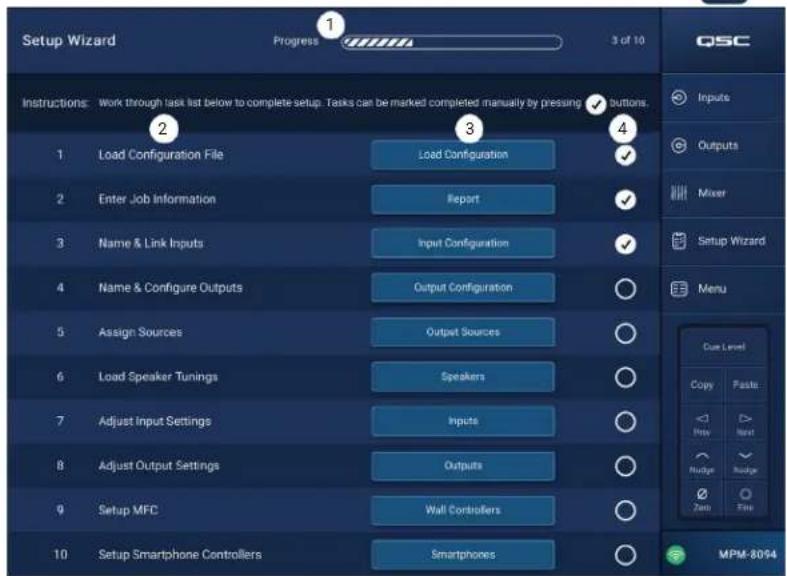Viewport: 787px width, 576px height.
Task: Click the QSC logo
Action: pyautogui.click(x=723, y=41)
